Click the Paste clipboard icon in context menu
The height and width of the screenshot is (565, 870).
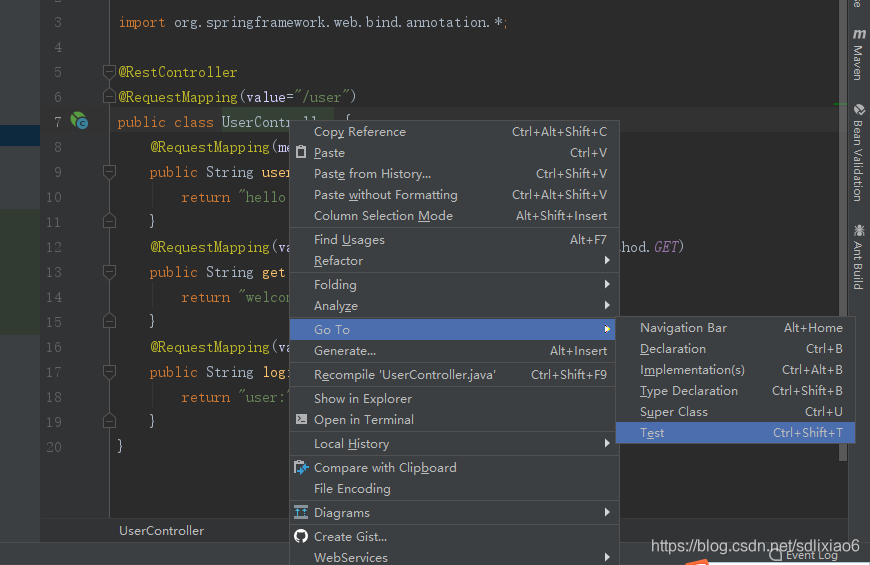(x=301, y=152)
